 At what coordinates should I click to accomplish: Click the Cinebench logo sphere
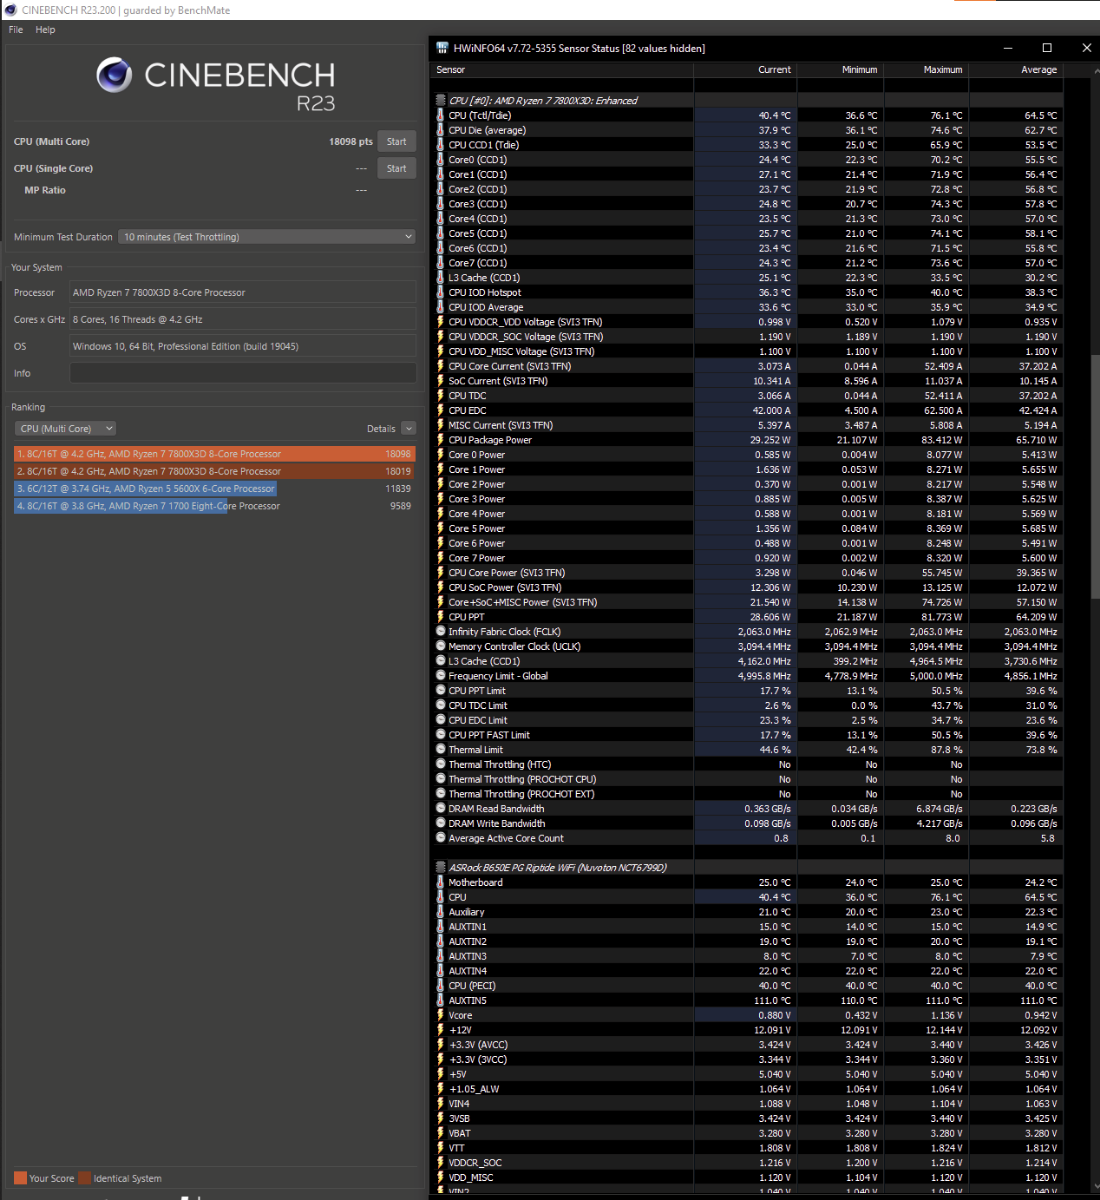point(114,76)
